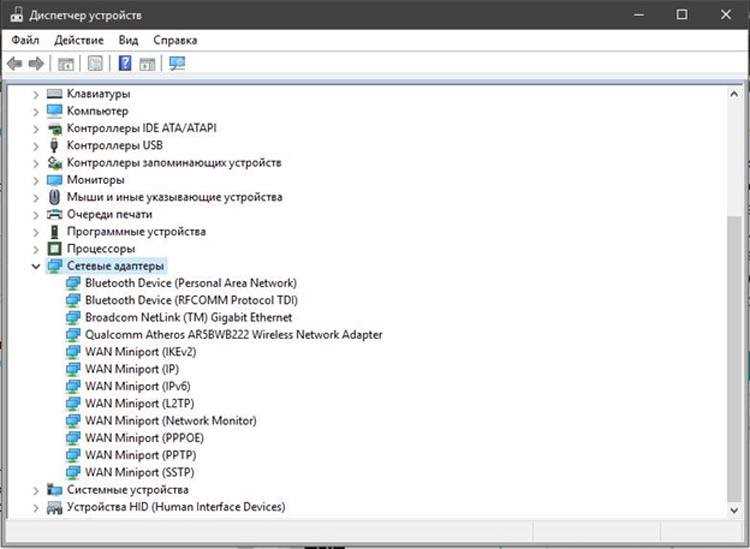Click the vertical scrollbar down arrow

point(734,510)
